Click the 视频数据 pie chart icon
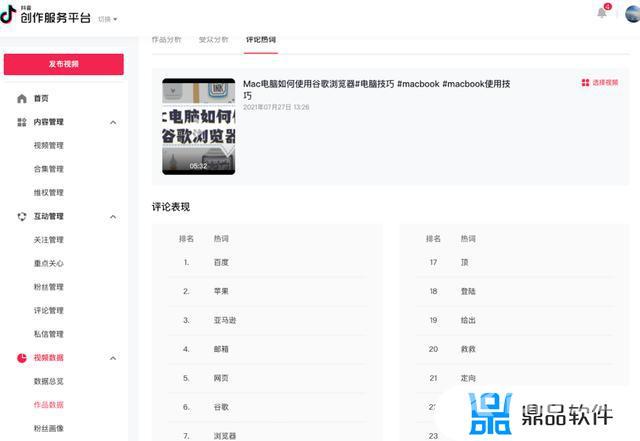 22,358
